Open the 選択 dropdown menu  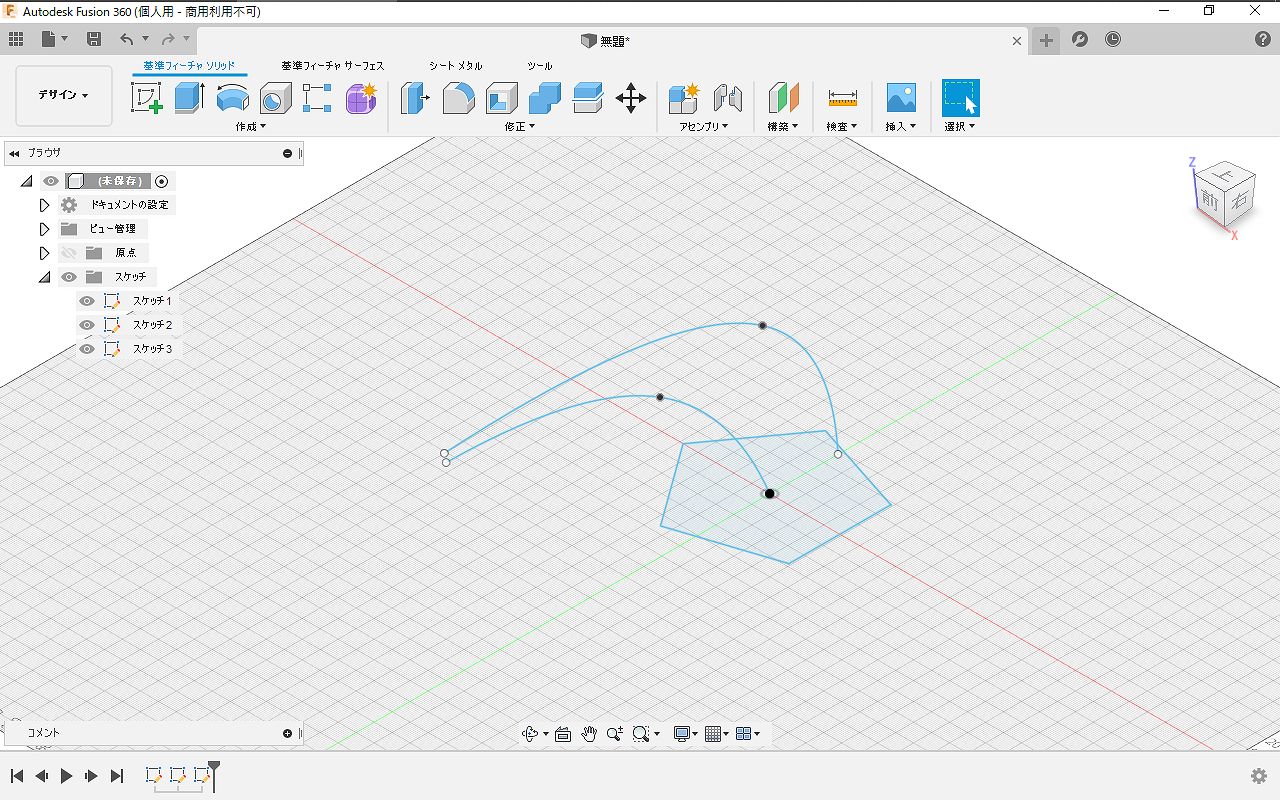[960, 127]
